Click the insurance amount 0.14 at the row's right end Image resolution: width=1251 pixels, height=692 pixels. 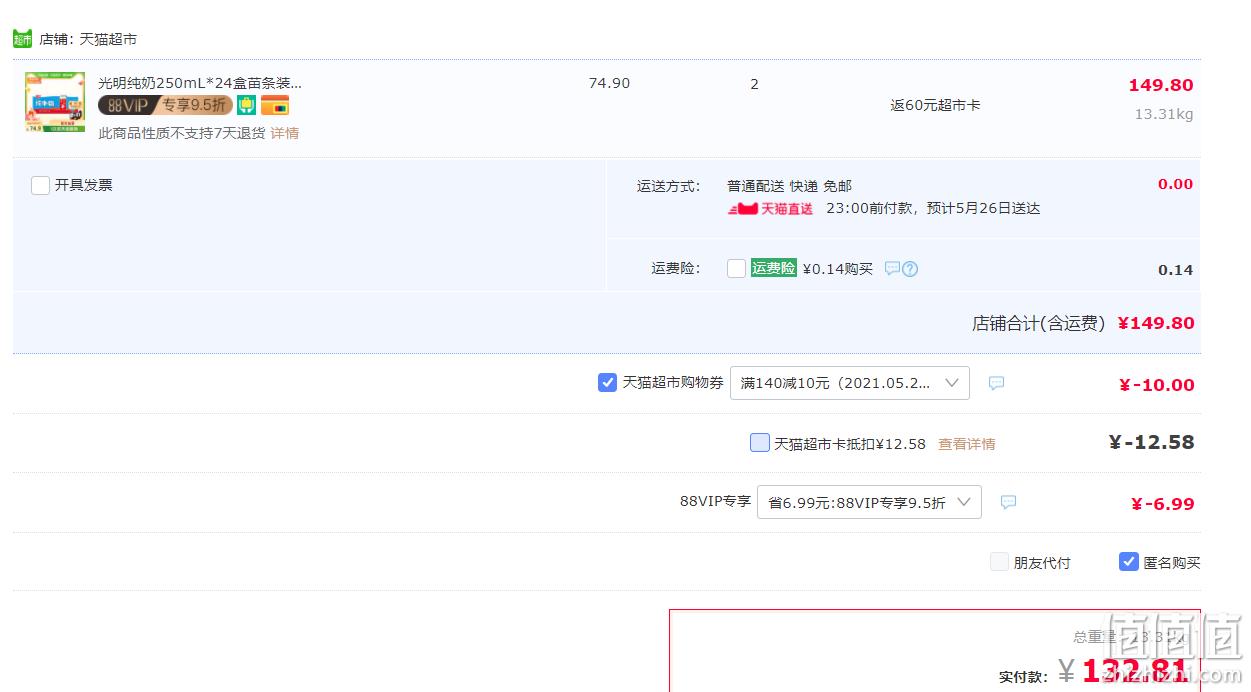1176,270
